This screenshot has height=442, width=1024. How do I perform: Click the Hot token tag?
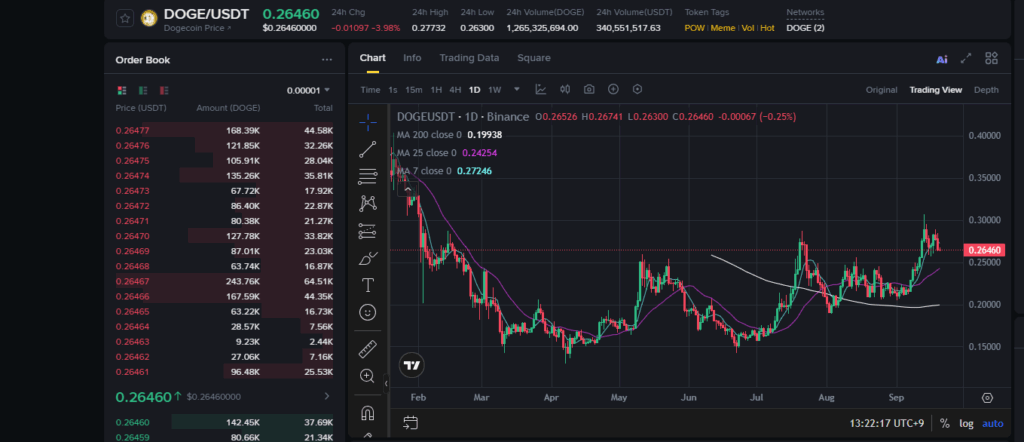point(767,28)
